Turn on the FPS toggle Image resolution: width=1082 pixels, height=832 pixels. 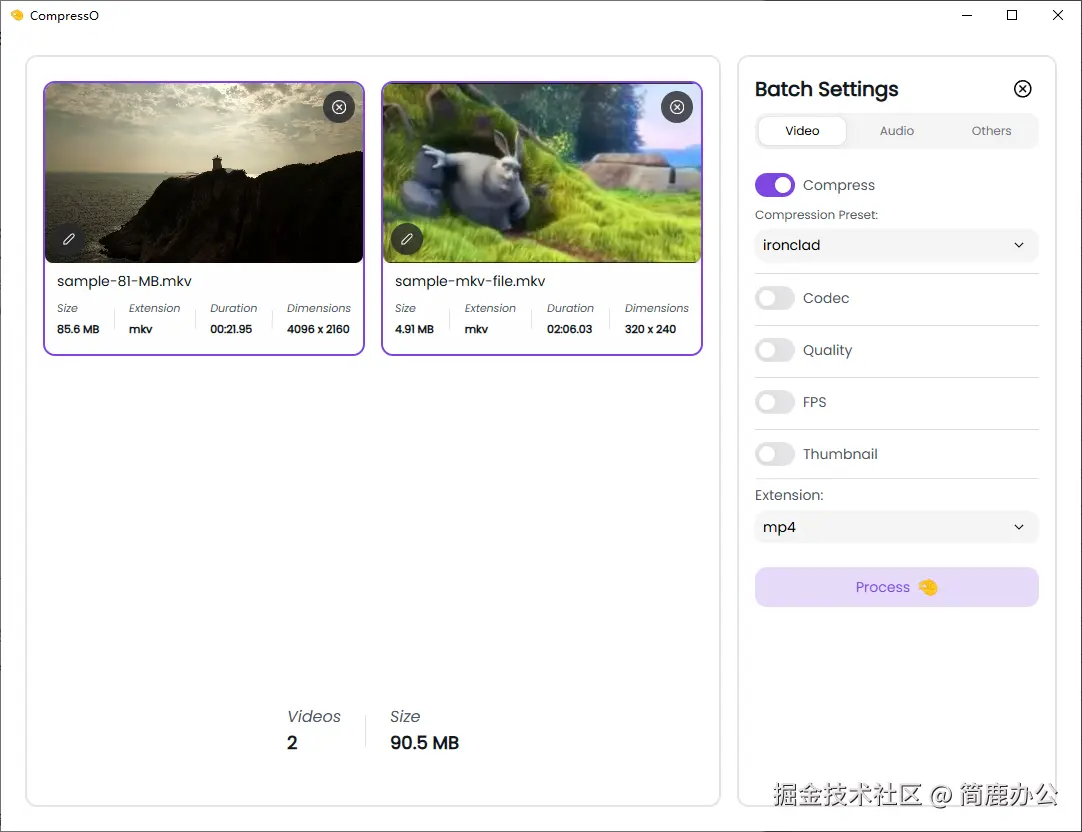[775, 402]
